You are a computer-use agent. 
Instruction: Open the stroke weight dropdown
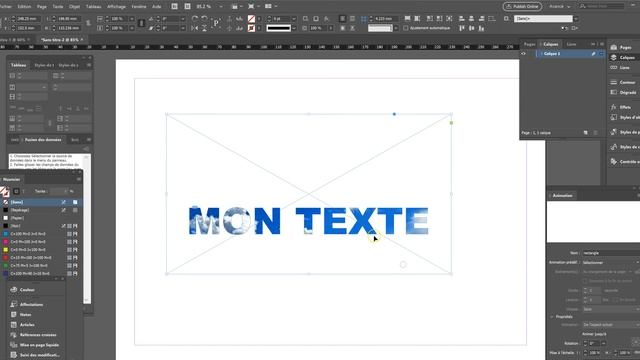[x=294, y=19]
